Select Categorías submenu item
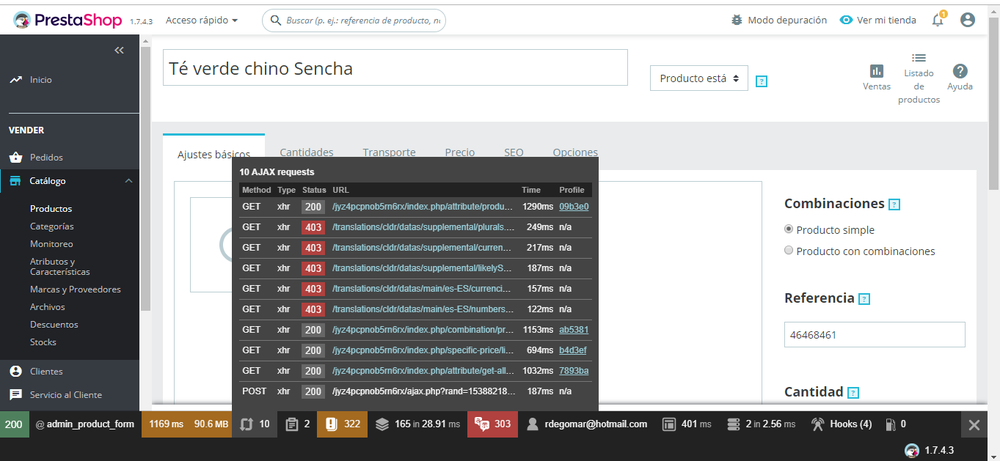The image size is (1000, 461). 52,226
